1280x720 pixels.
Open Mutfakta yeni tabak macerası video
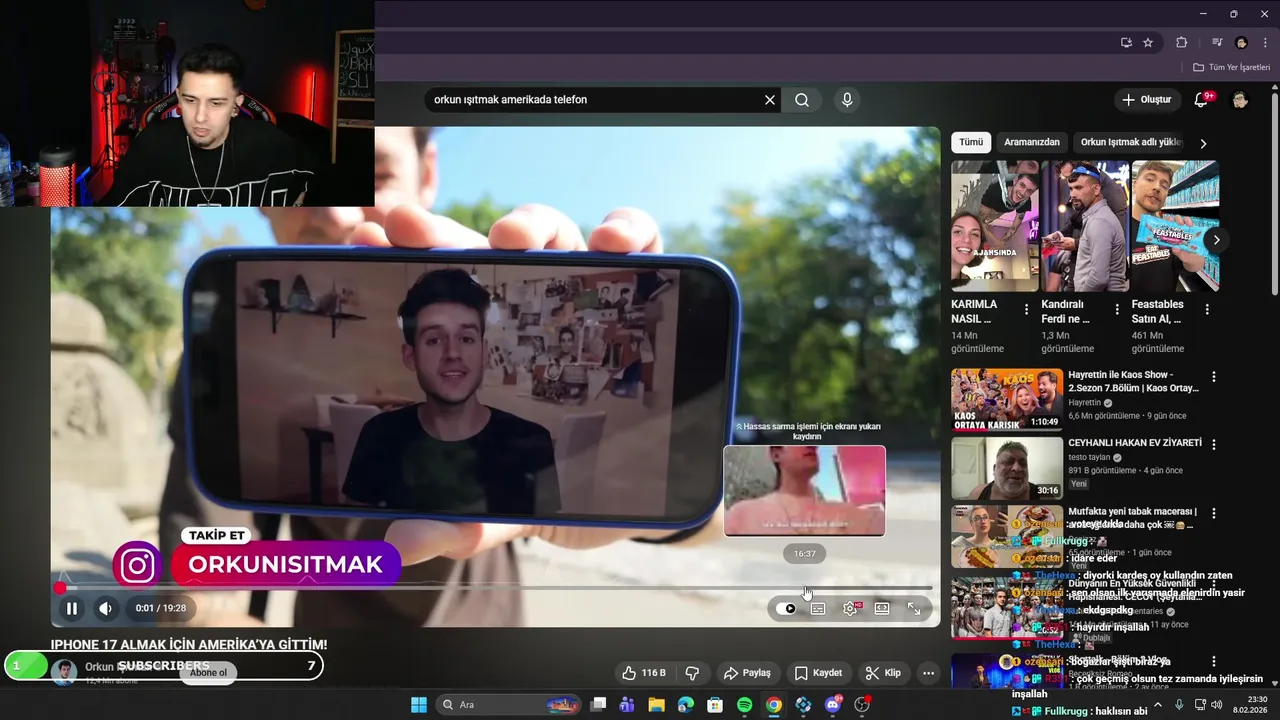tap(1007, 536)
